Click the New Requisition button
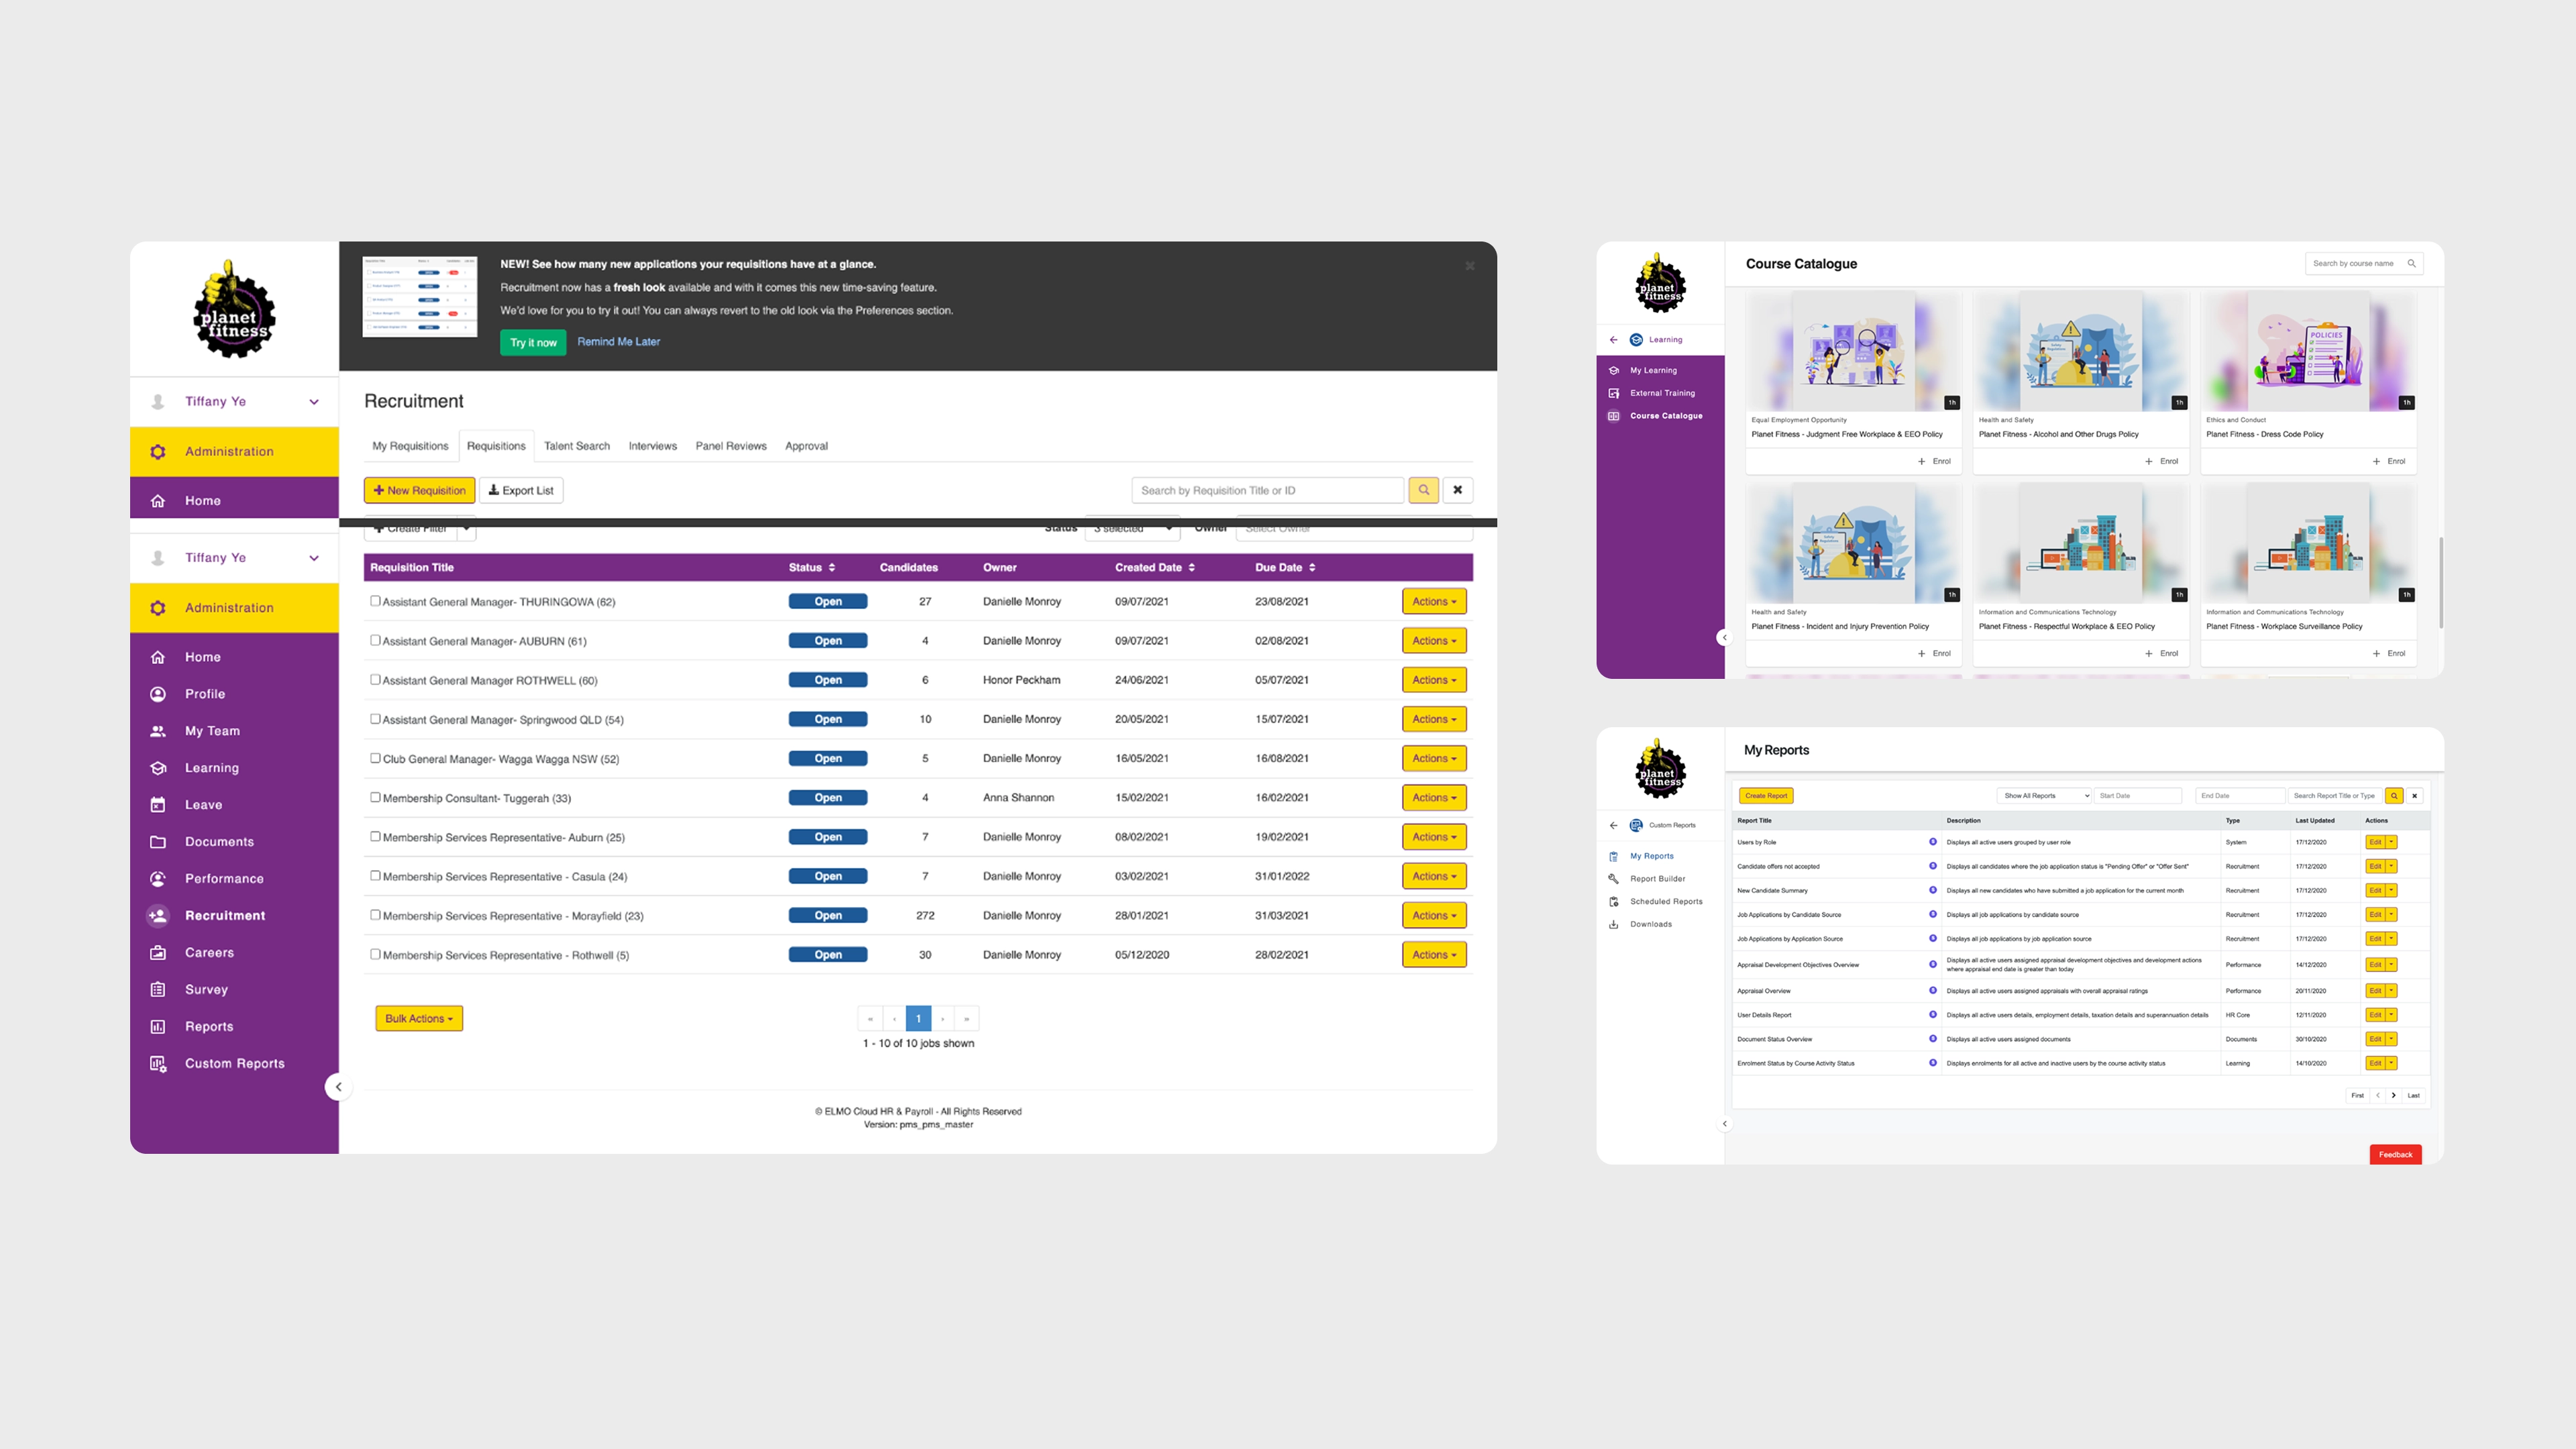This screenshot has width=2576, height=1449. pos(420,490)
